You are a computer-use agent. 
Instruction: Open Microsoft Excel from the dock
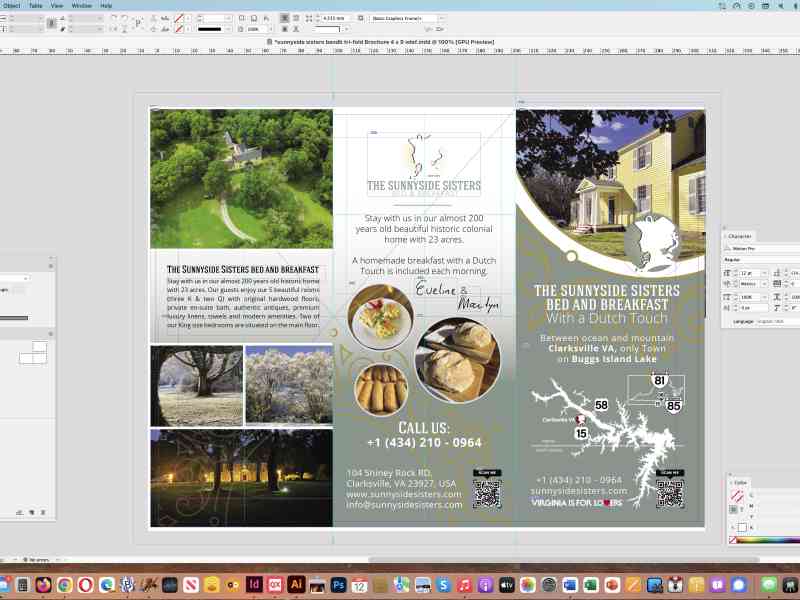click(x=591, y=584)
